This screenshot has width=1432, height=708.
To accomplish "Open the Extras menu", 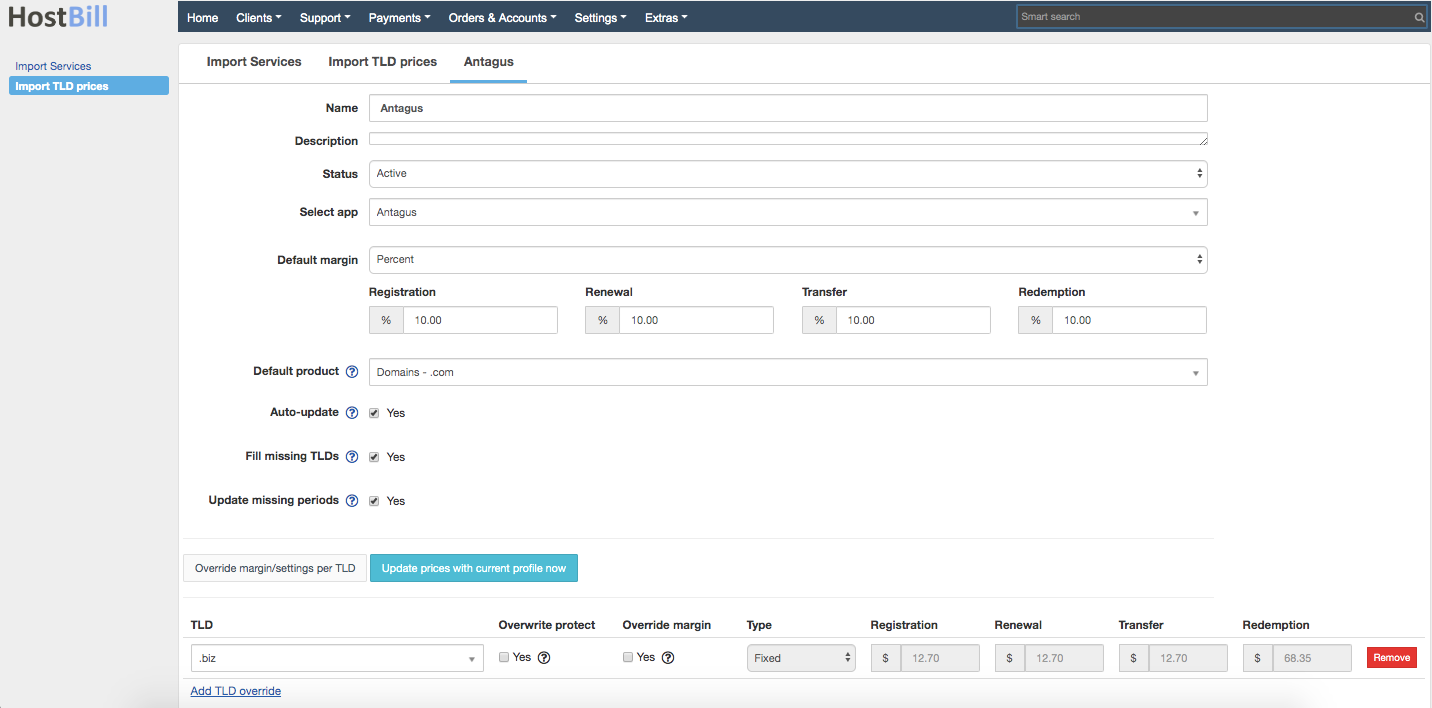I will tap(665, 17).
